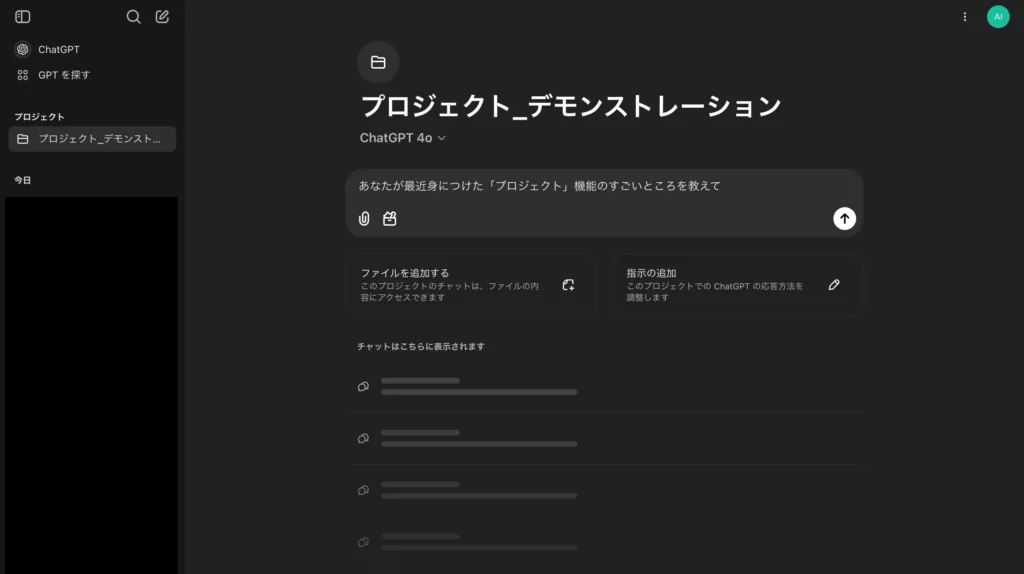The image size is (1024, 574).
Task: Click the pencil icon in 指示の追加
Action: (834, 285)
